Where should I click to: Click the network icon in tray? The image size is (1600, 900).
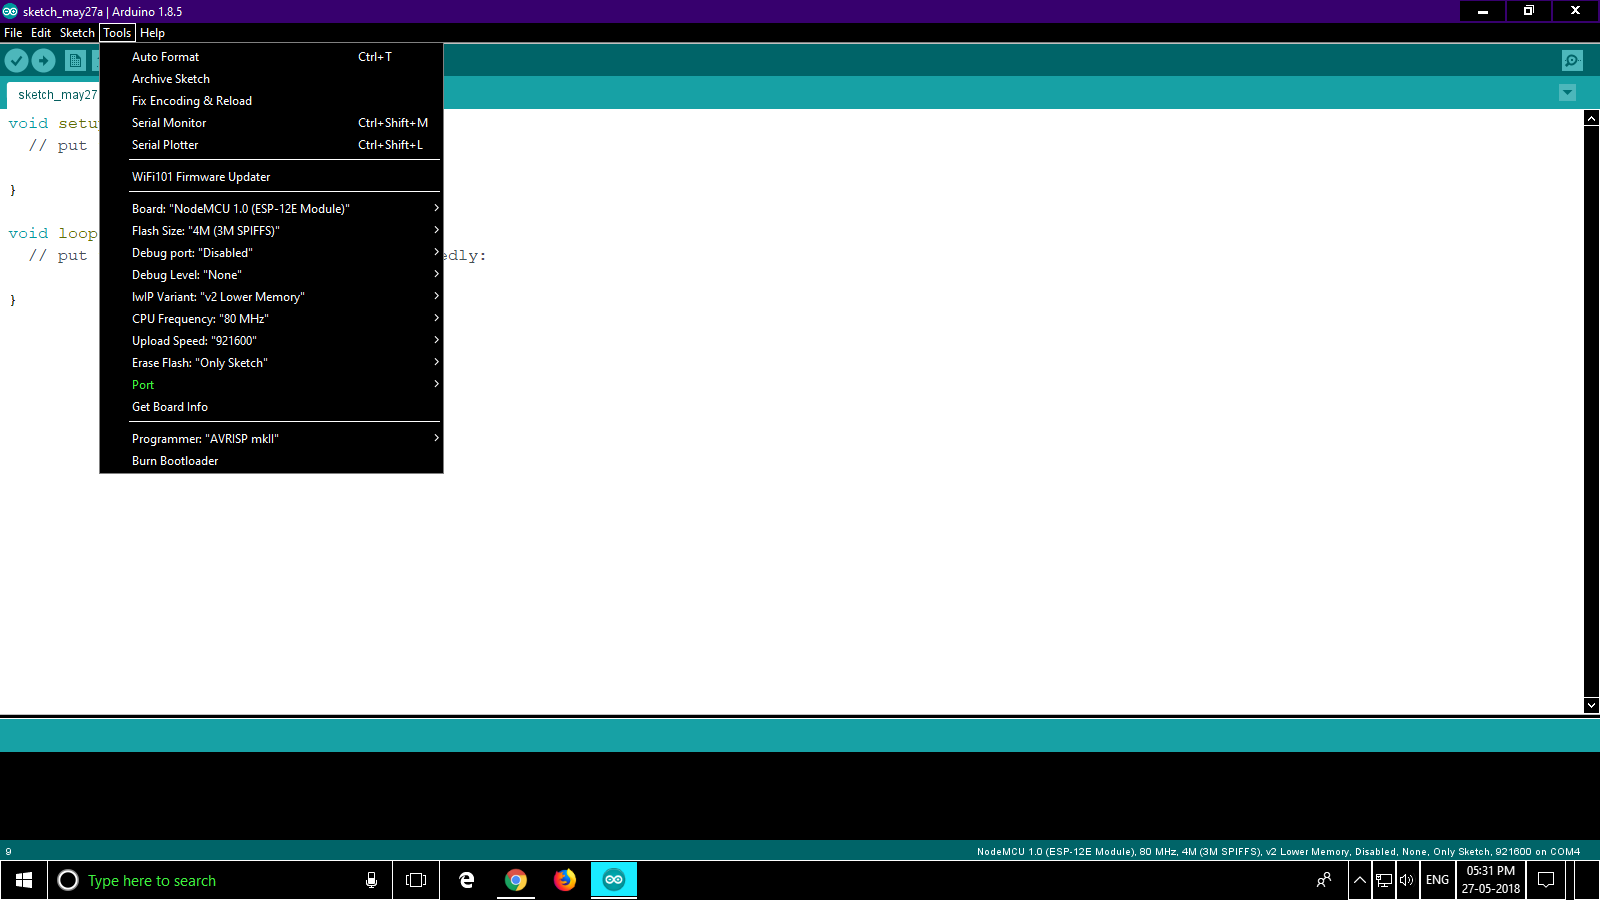point(1384,880)
